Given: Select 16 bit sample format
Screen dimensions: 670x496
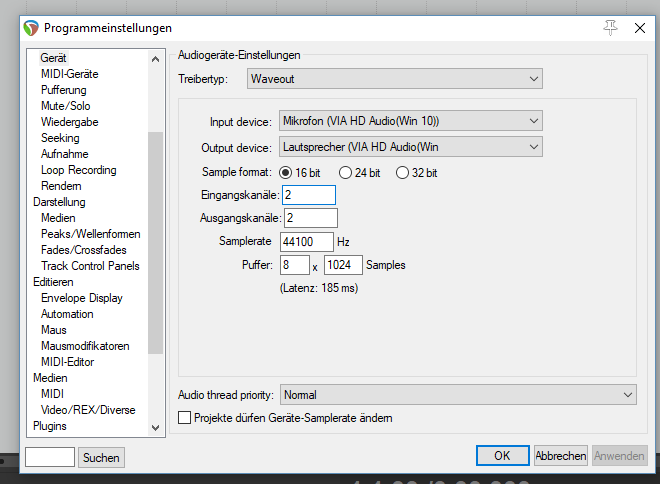Looking at the screenshot, I should pyautogui.click(x=285, y=173).
